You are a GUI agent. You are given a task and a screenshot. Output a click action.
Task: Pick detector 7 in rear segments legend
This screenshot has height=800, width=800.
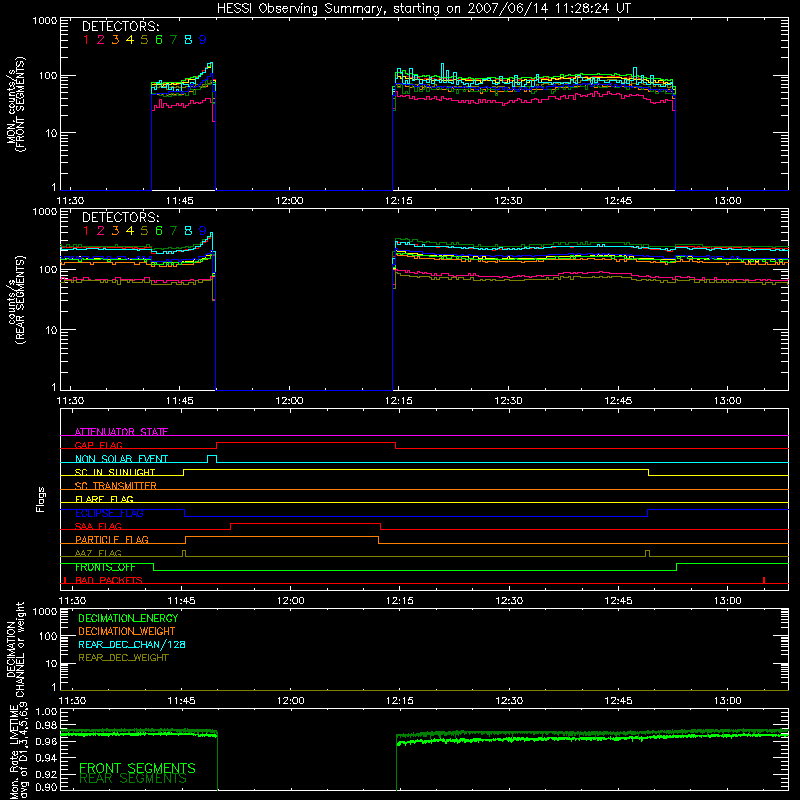(x=173, y=231)
